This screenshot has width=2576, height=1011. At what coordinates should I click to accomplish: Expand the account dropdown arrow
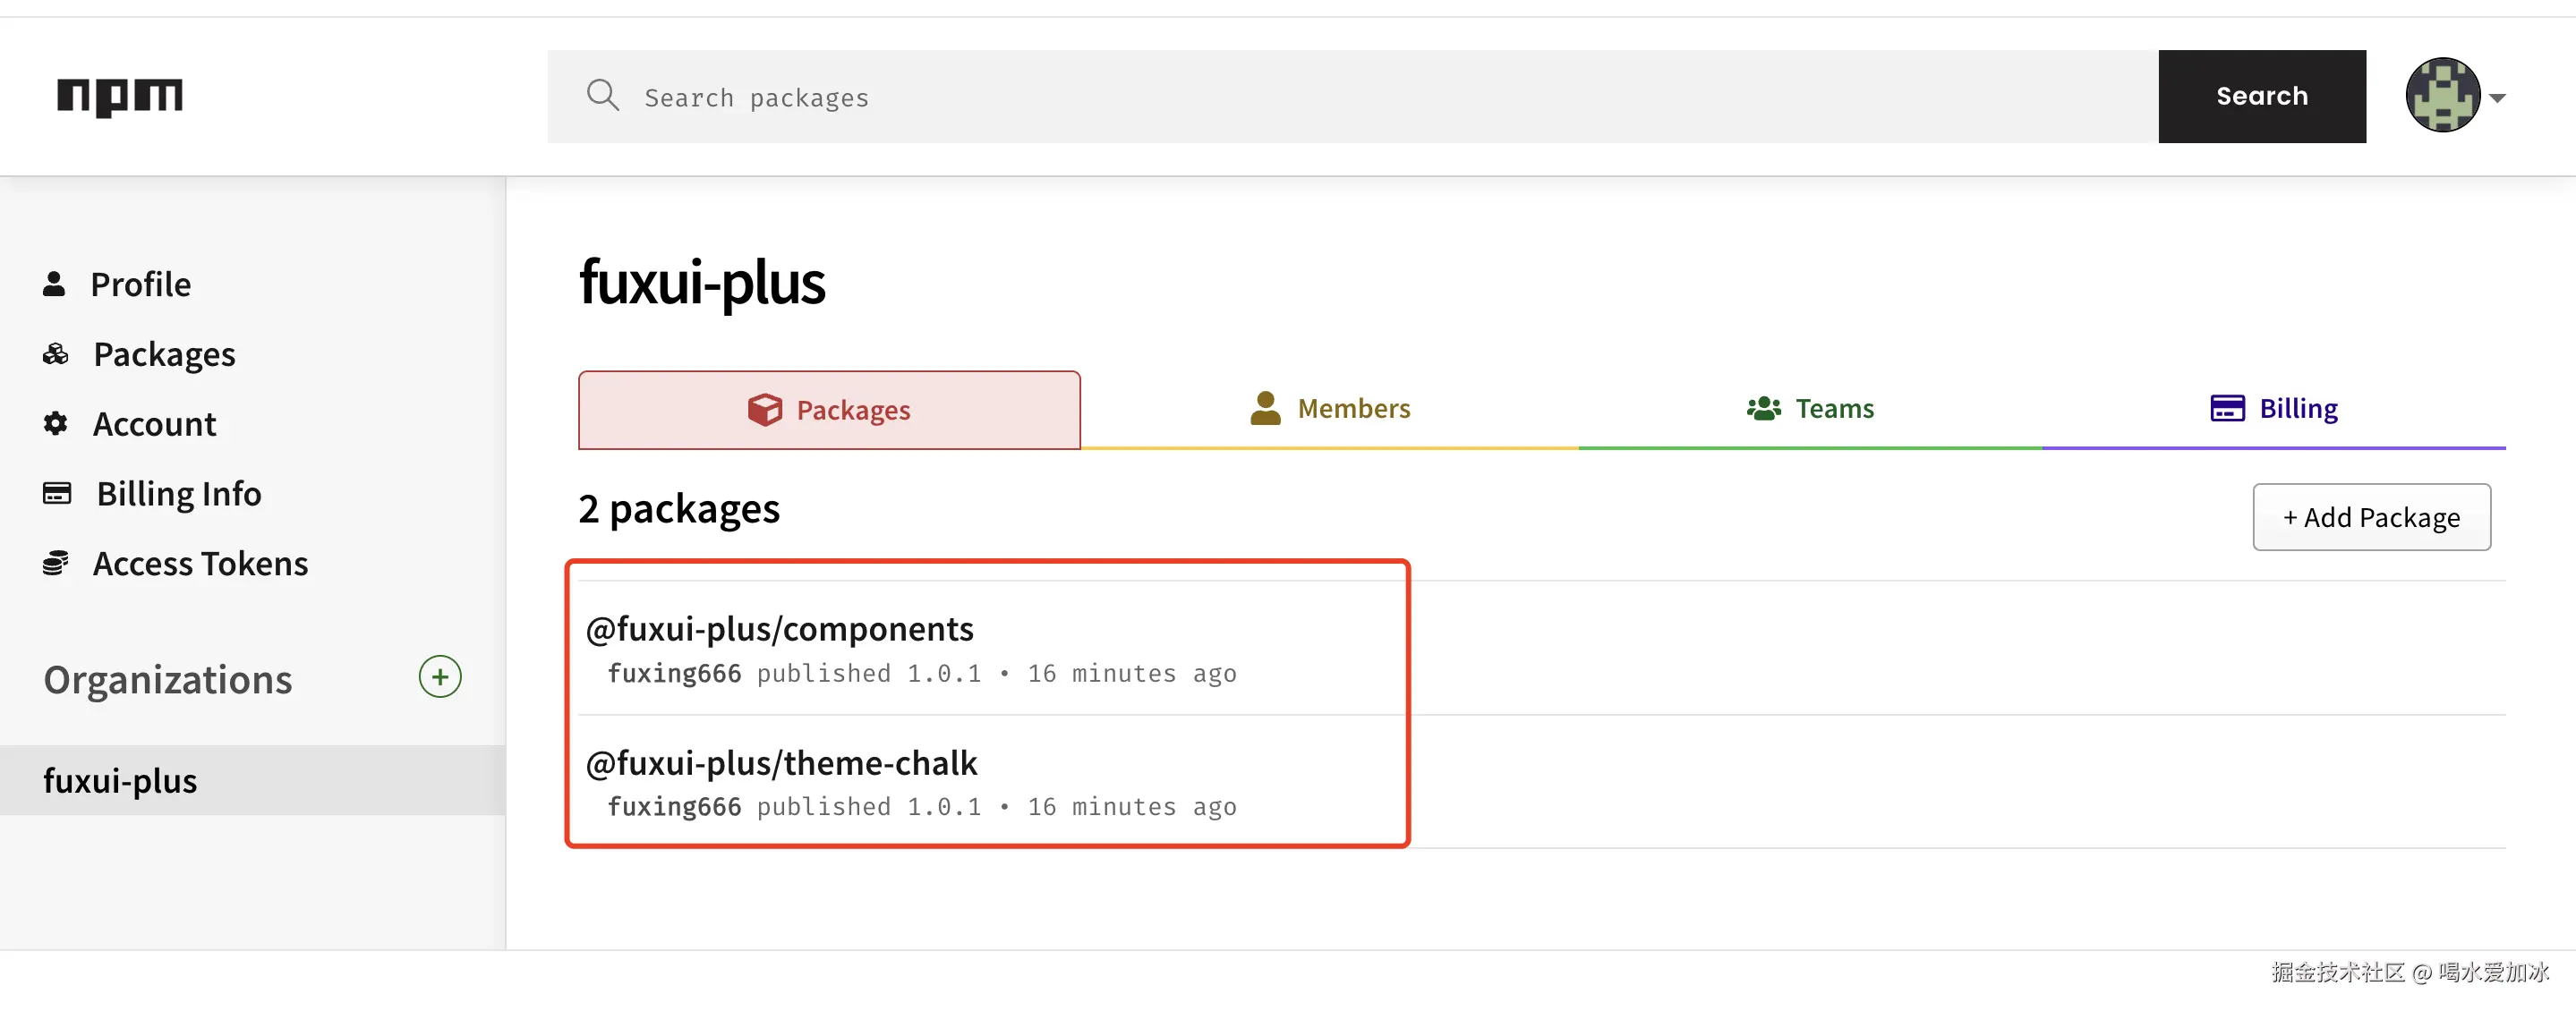(x=2497, y=98)
